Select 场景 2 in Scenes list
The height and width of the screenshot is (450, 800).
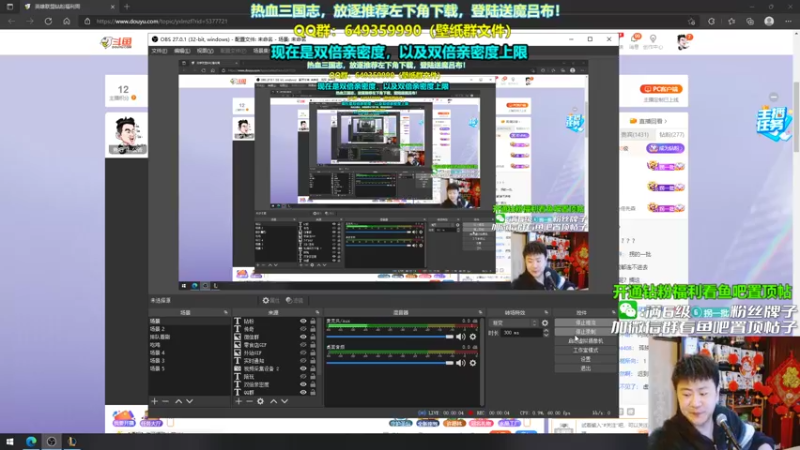coord(189,329)
